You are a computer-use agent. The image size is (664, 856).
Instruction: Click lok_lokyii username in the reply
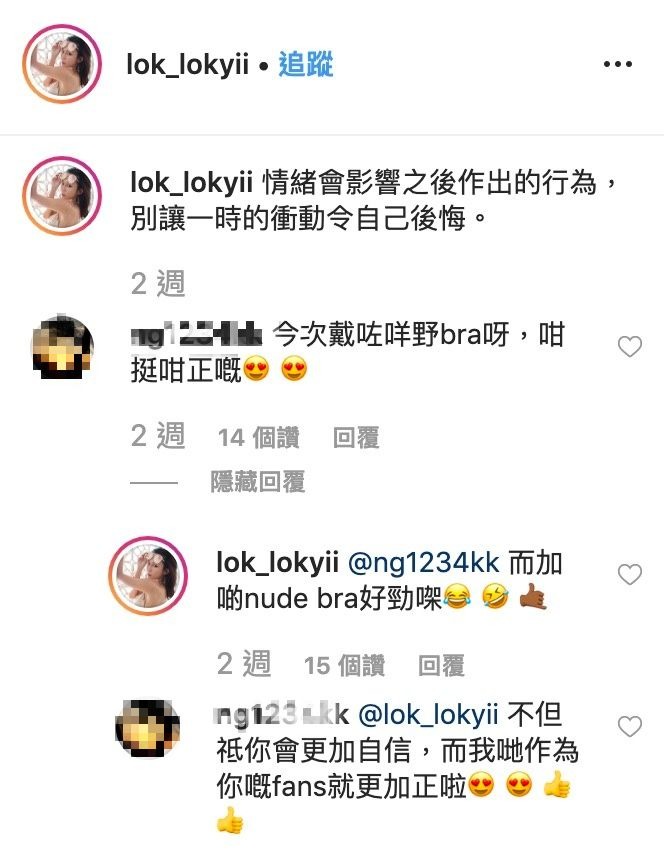277,563
